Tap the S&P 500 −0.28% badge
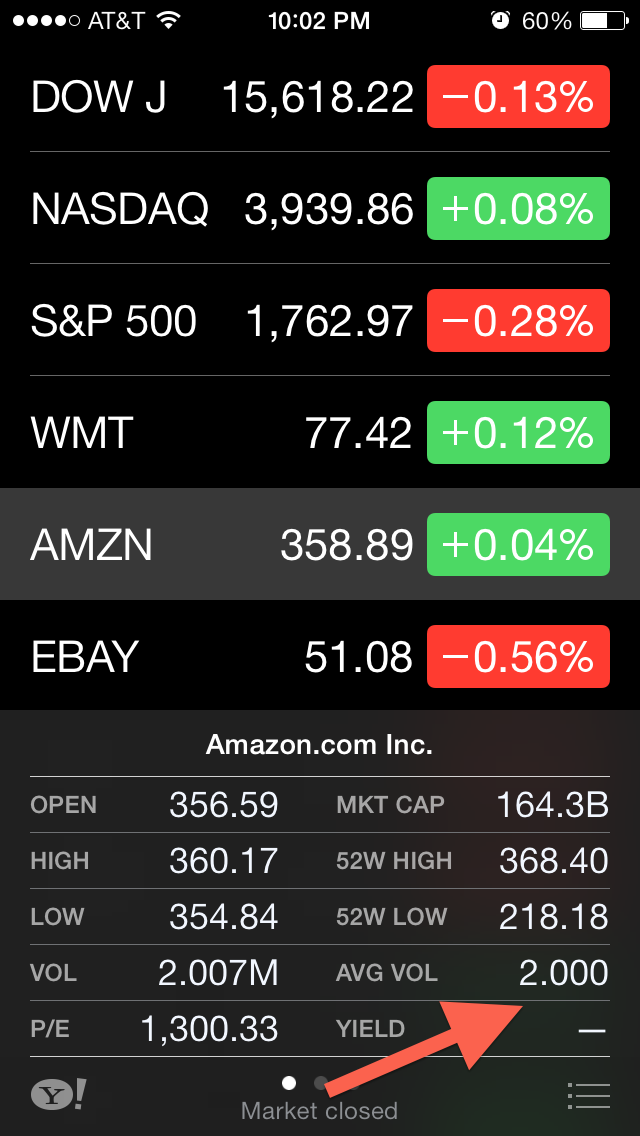The image size is (640, 1136). coord(518,321)
